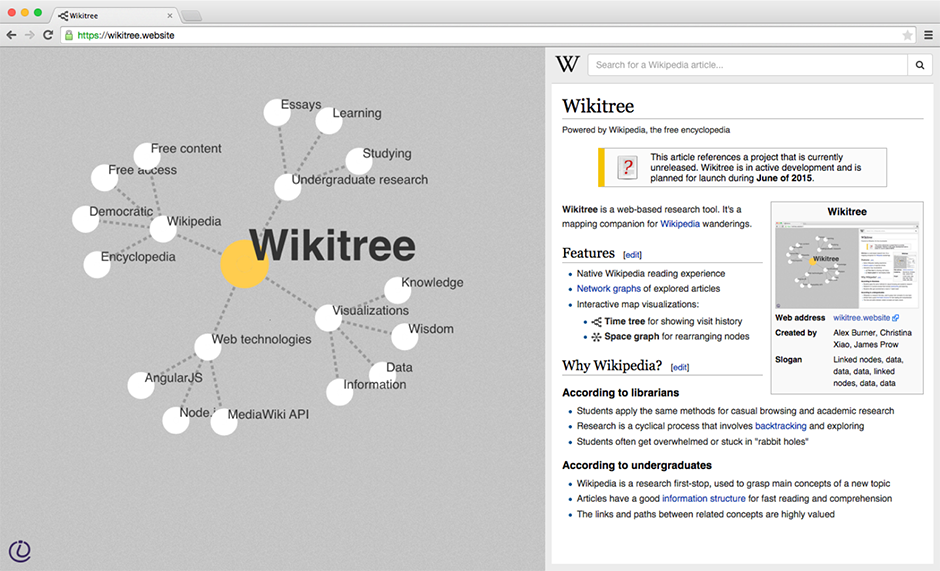Select the Free access node
This screenshot has height=571, width=940.
coord(104,178)
